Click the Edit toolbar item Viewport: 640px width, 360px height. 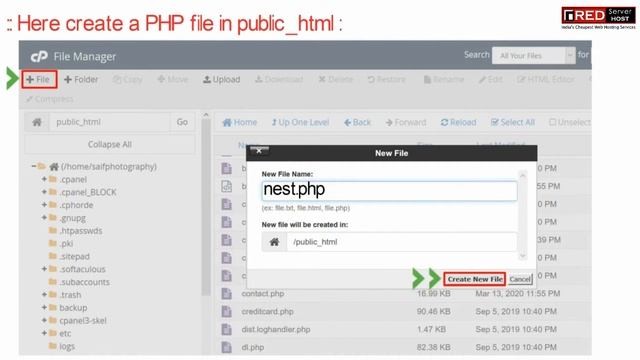click(491, 79)
